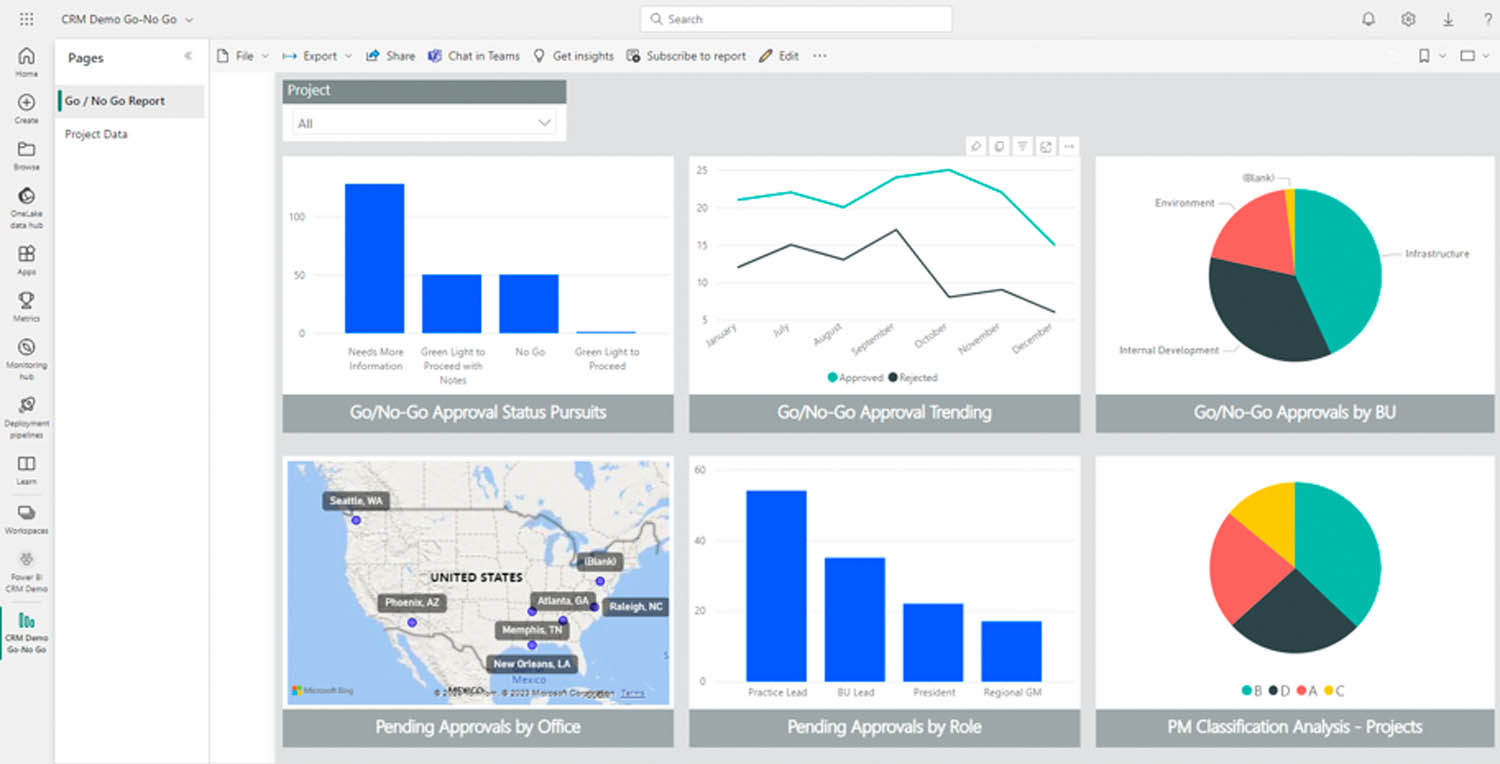Click the Chat in Teams button
The height and width of the screenshot is (764, 1500).
click(x=474, y=56)
